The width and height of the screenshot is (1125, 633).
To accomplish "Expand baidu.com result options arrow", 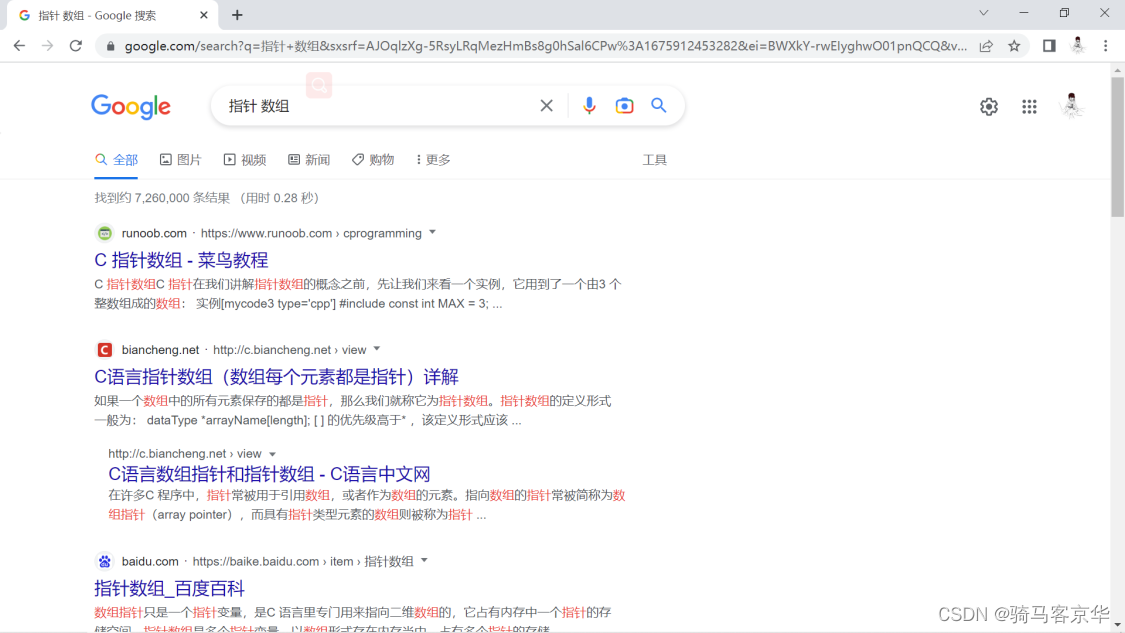I will (x=425, y=561).
